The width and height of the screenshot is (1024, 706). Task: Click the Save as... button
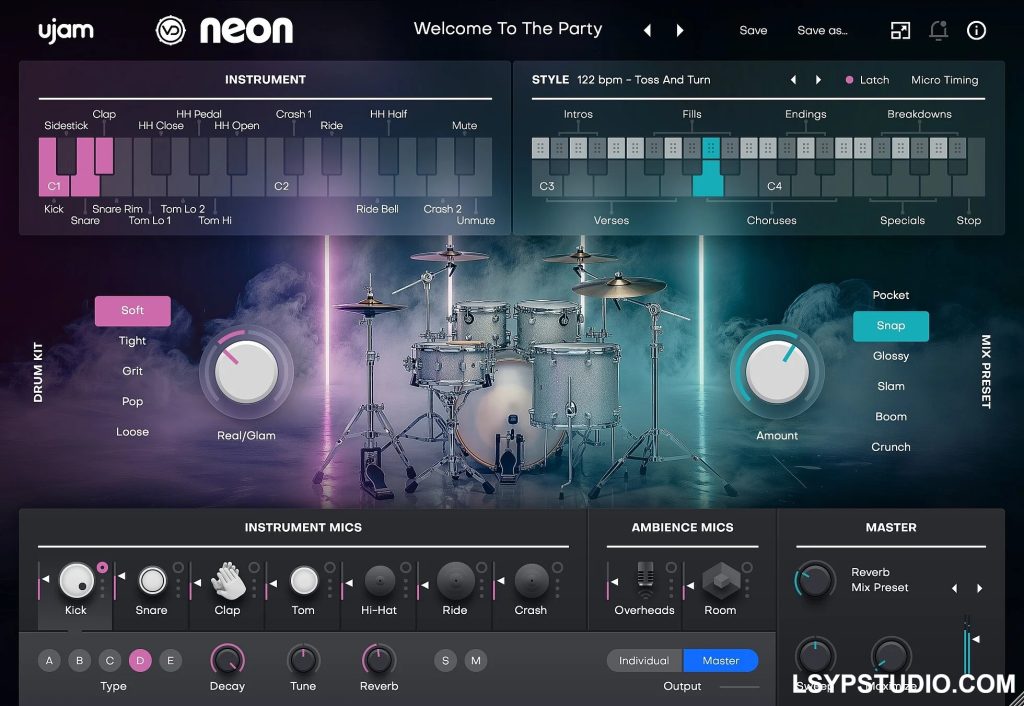(822, 30)
